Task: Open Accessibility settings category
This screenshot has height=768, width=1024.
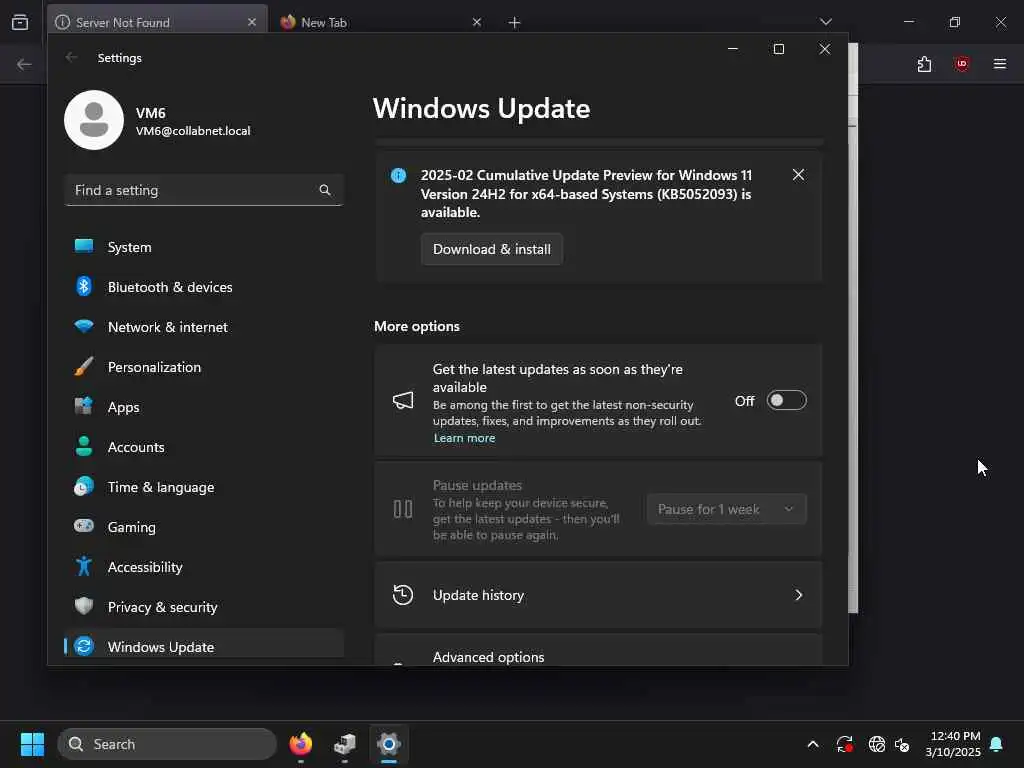Action: (204, 567)
